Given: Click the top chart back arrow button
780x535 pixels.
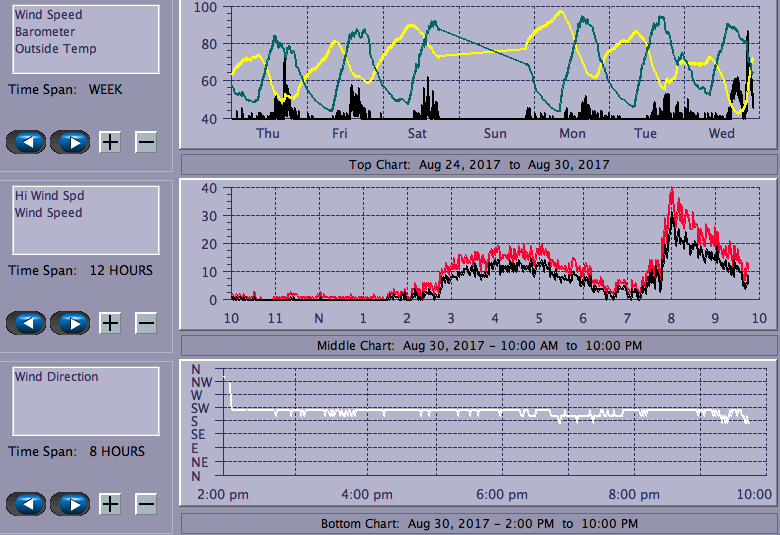Looking at the screenshot, I should tap(26, 142).
